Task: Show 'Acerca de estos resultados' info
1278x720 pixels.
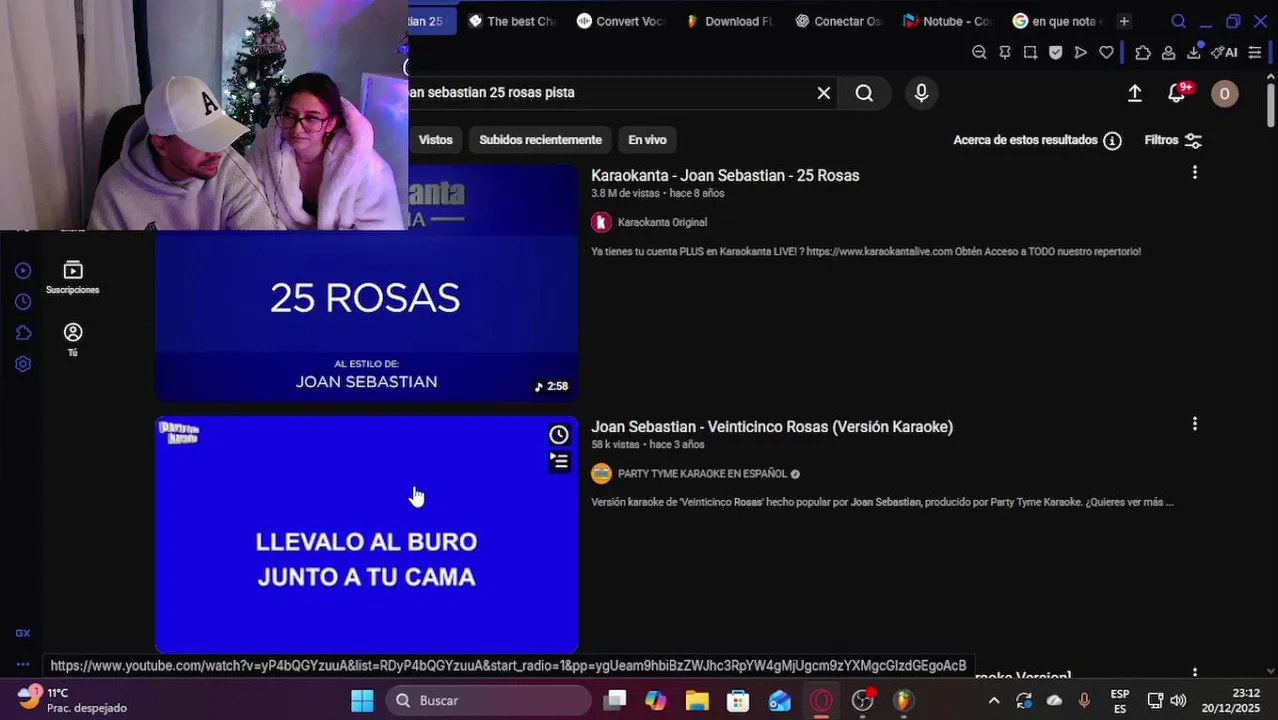Action: (1037, 140)
